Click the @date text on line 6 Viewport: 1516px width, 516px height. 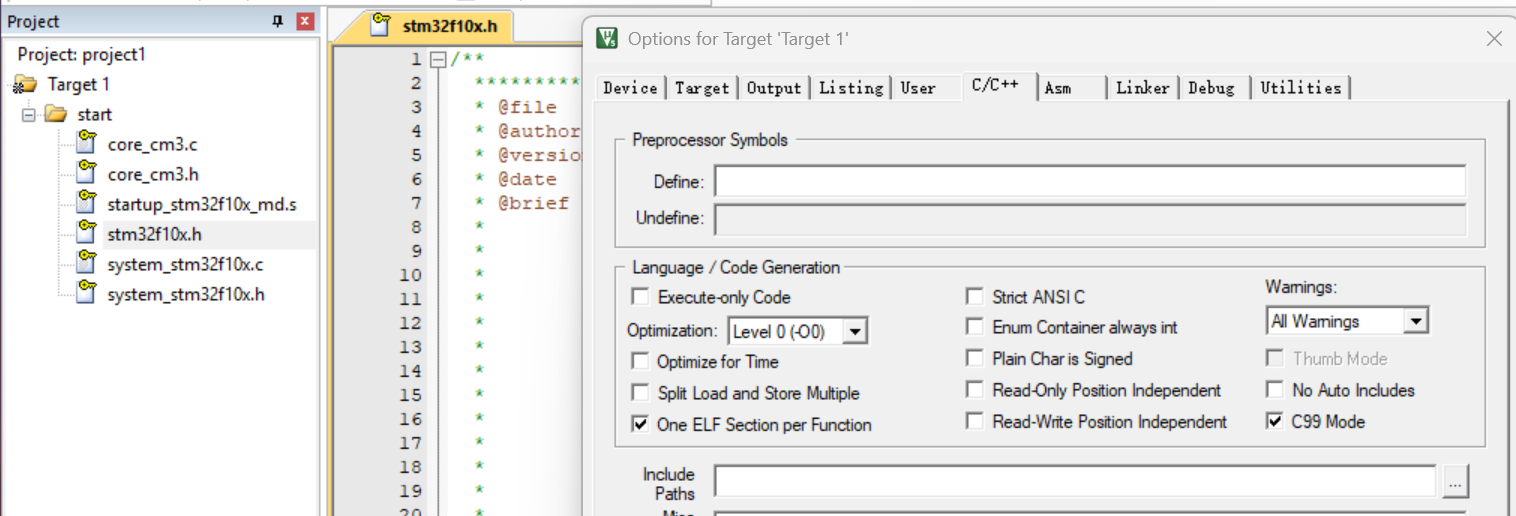(x=527, y=179)
